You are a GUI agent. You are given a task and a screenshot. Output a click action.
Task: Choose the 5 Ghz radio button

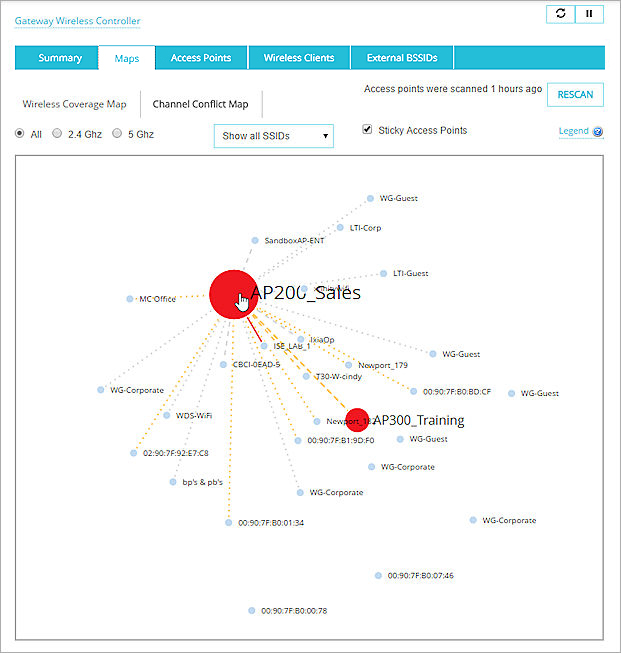point(117,133)
